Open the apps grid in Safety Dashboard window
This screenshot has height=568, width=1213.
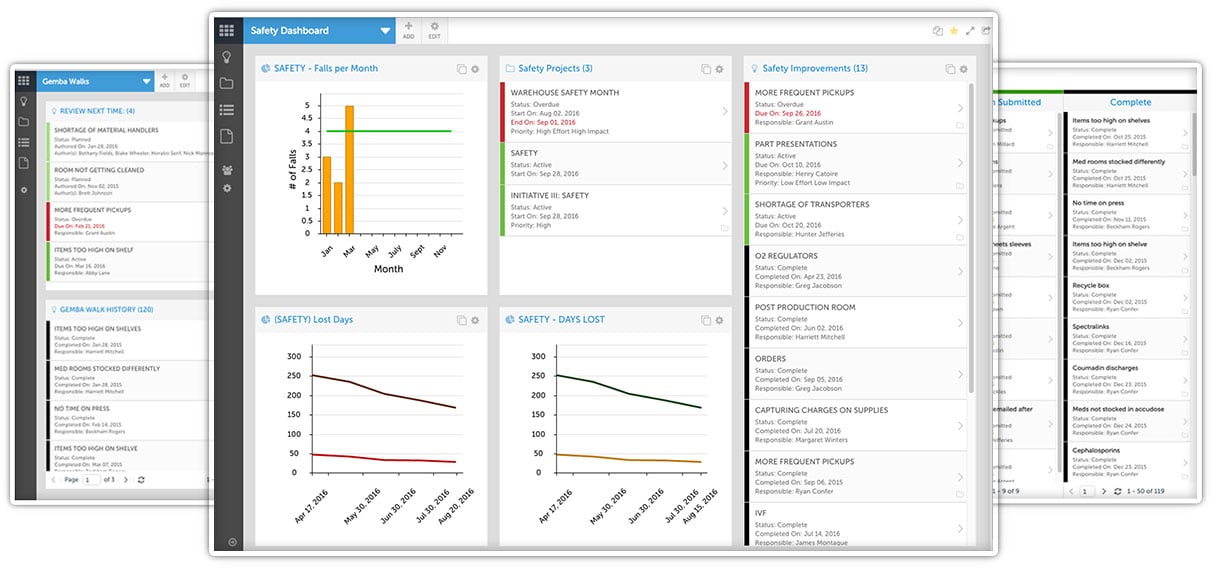227,31
